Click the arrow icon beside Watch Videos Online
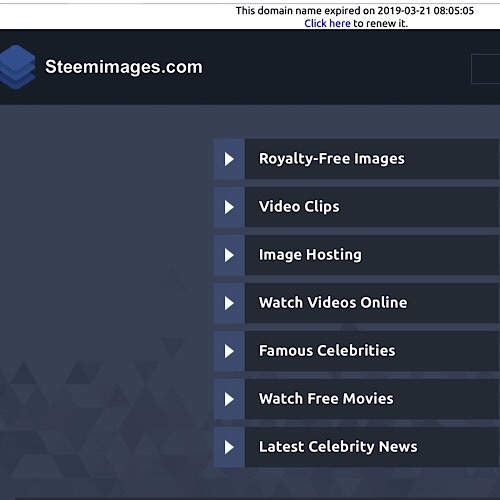 pos(229,303)
